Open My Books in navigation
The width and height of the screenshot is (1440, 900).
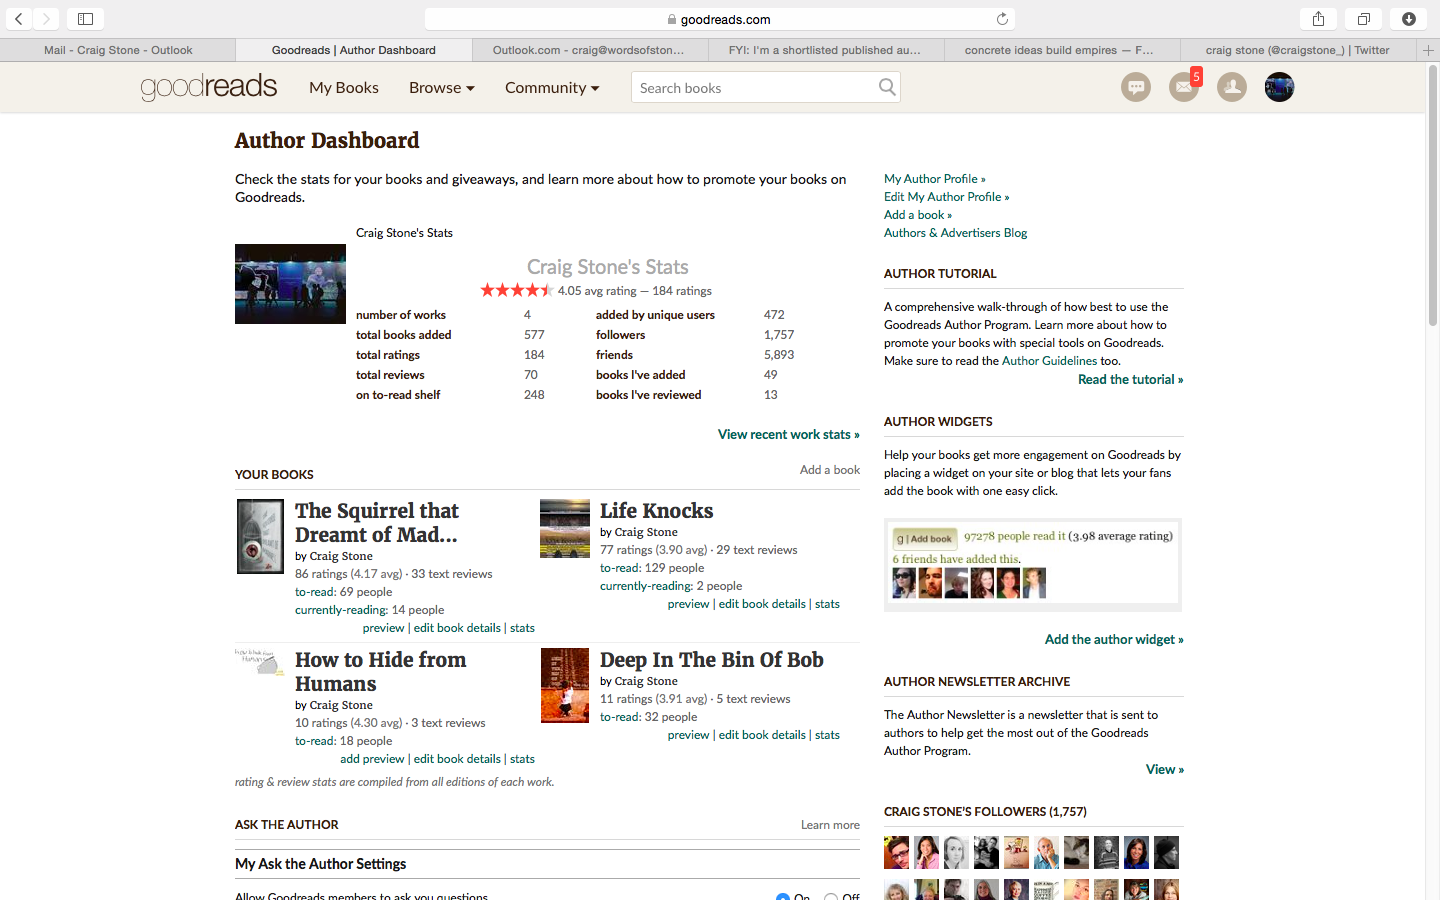click(344, 88)
